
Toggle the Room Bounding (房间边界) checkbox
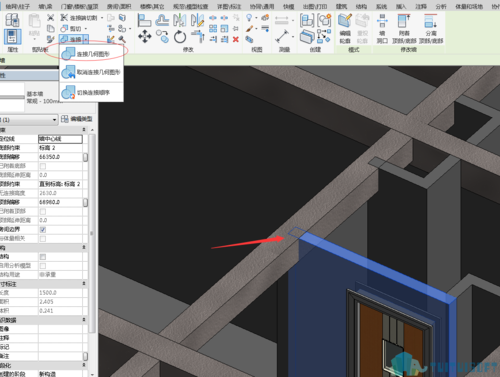[43, 230]
